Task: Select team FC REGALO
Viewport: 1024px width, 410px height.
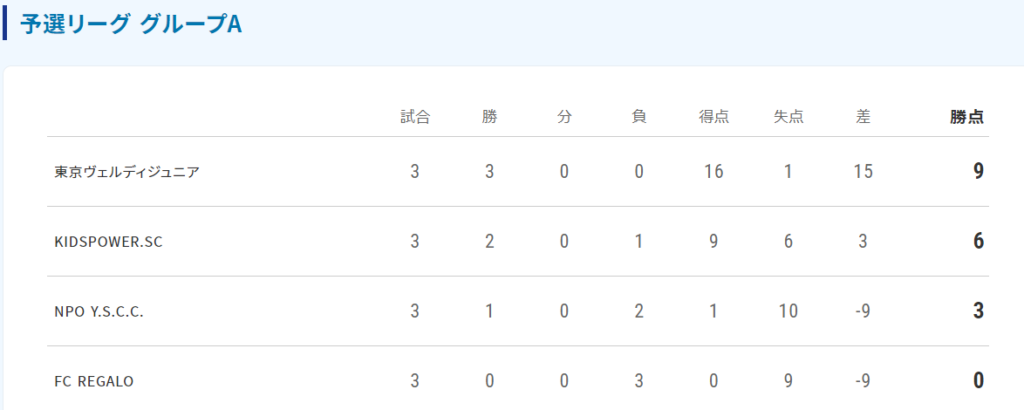Action: coord(94,381)
